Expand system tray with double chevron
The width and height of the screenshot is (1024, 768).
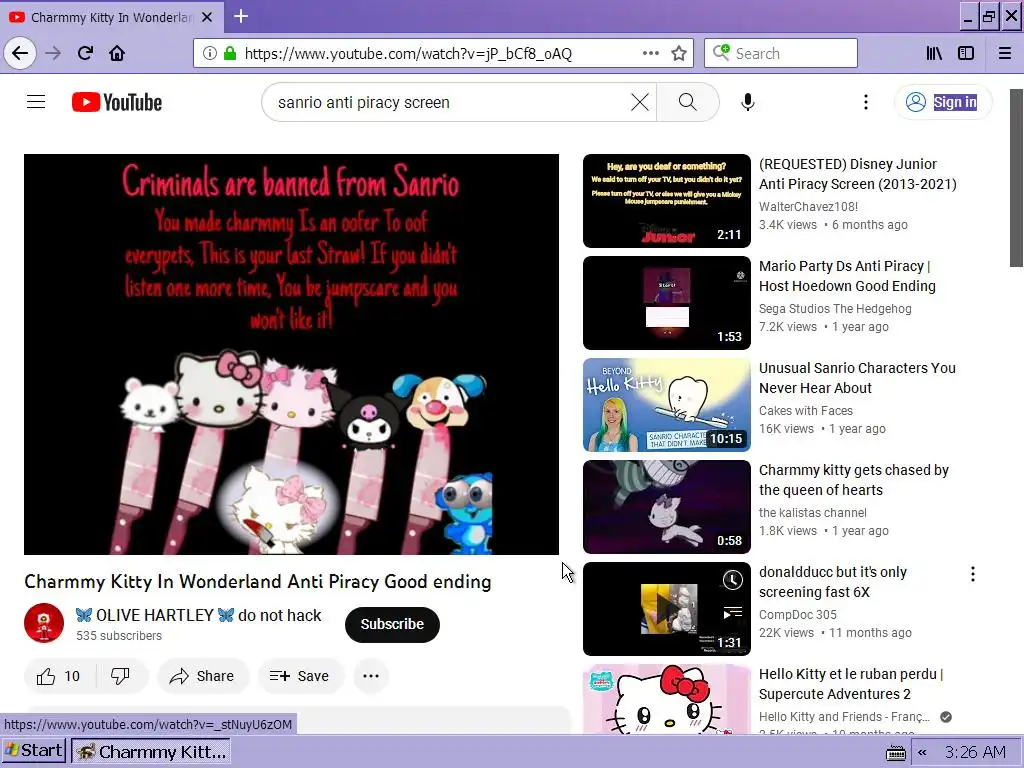(922, 753)
